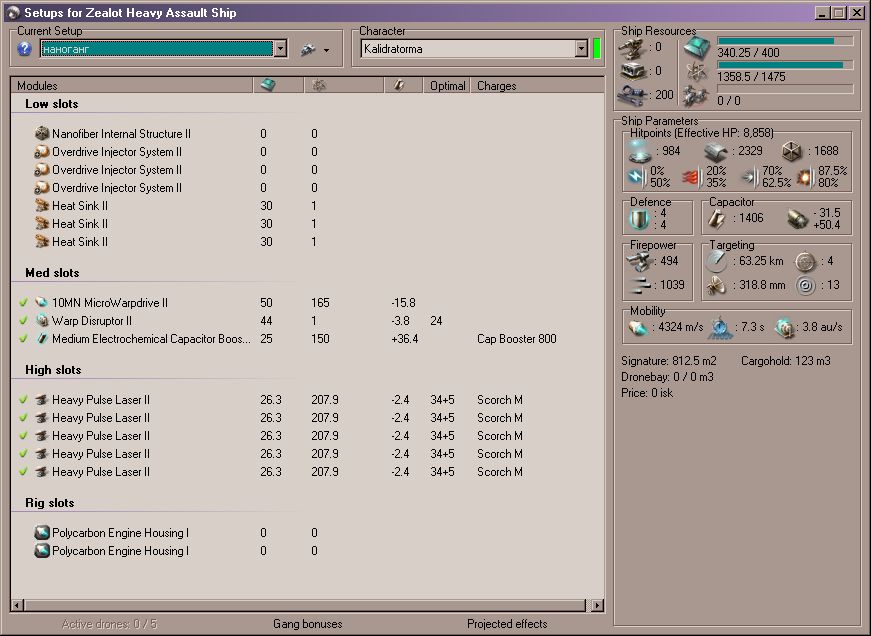This screenshot has height=636, width=871.
Task: Select the first Polycarbon Engine Housing I icon
Action: [42, 533]
